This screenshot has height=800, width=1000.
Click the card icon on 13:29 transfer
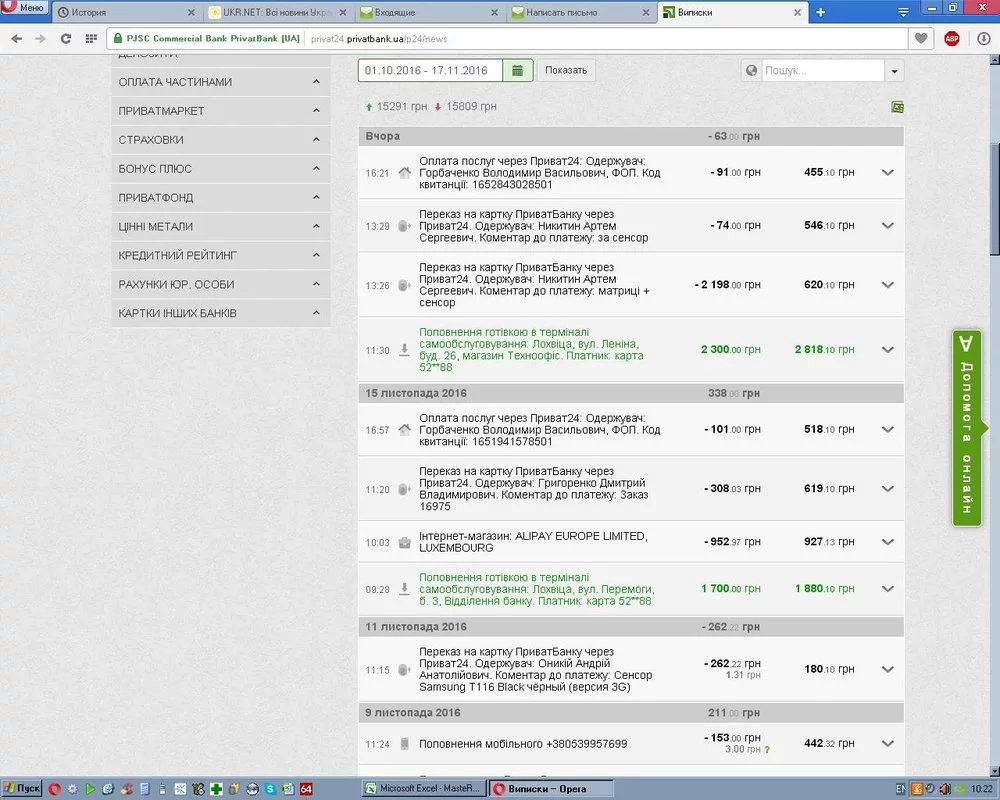(x=404, y=226)
